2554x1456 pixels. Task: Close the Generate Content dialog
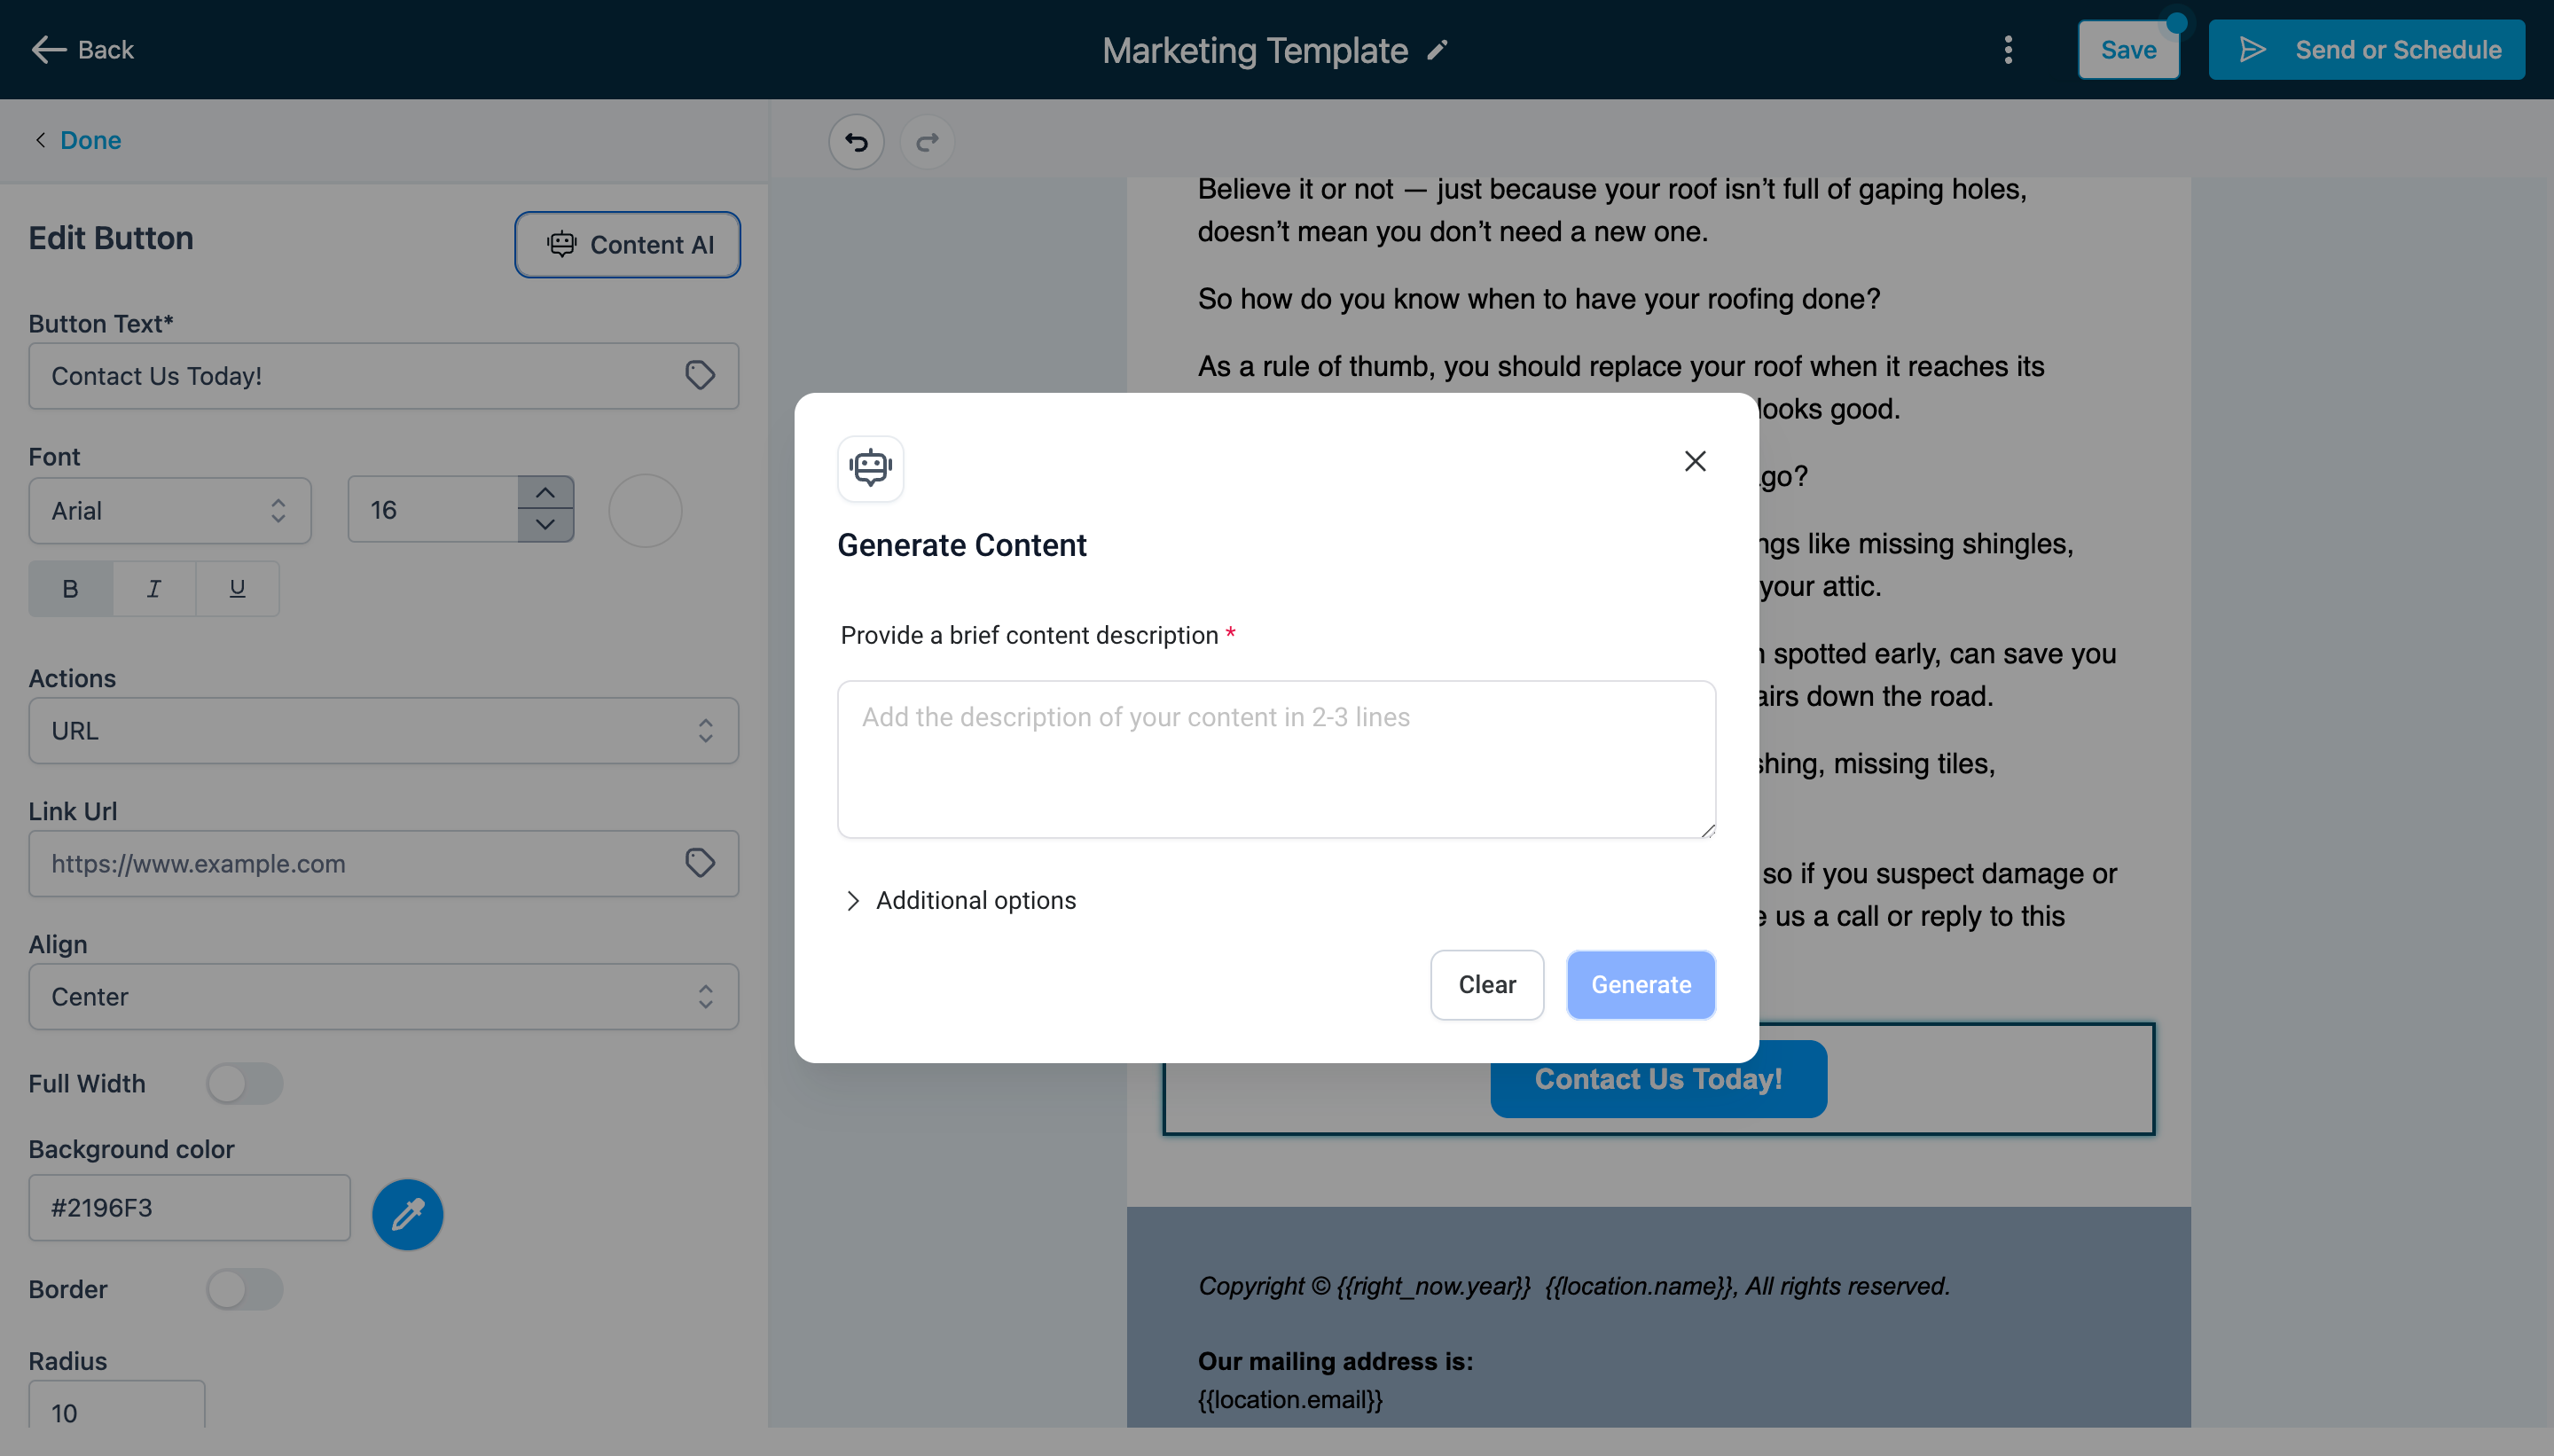coord(1695,461)
